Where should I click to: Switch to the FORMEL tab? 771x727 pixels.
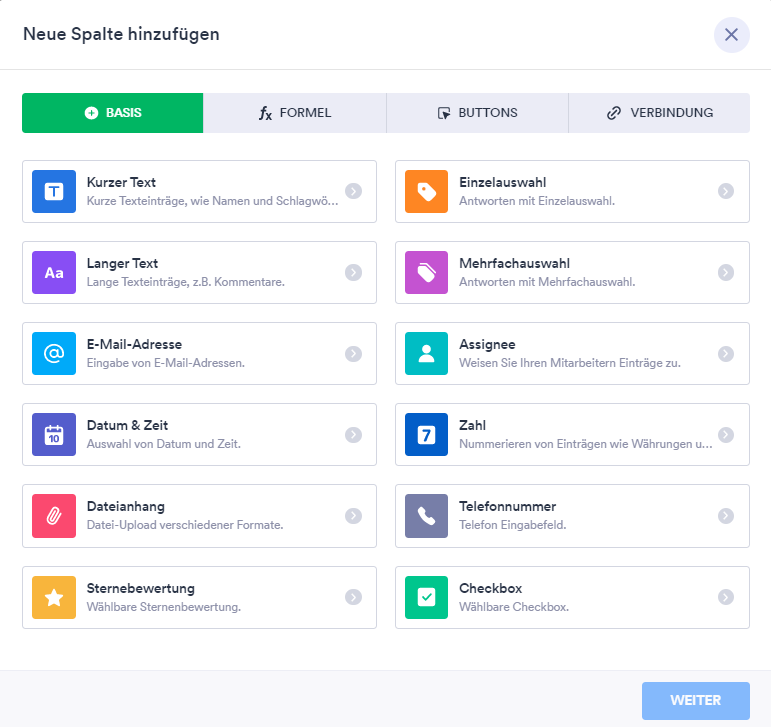295,113
